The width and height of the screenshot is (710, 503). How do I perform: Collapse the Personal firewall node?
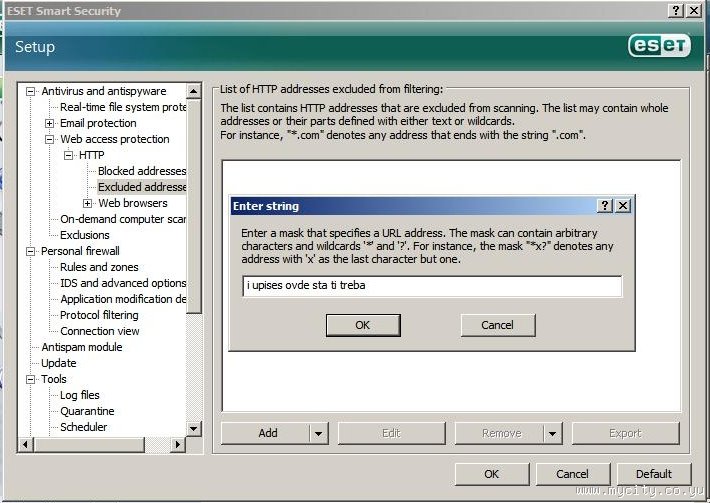[30, 251]
